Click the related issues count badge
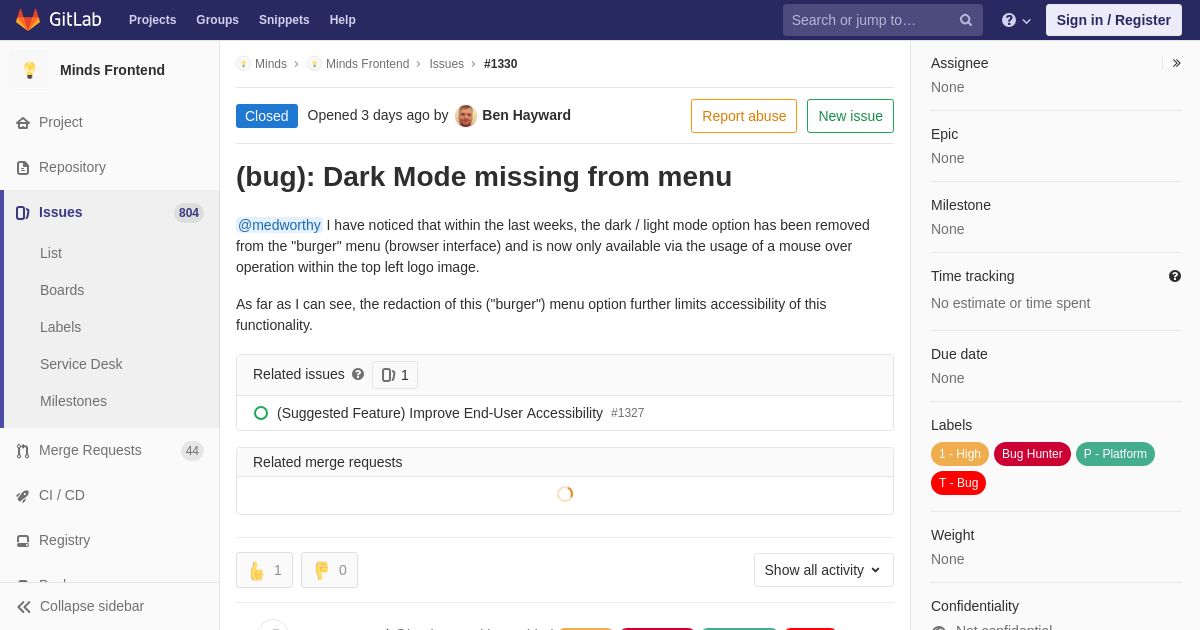The image size is (1200, 630). point(395,375)
